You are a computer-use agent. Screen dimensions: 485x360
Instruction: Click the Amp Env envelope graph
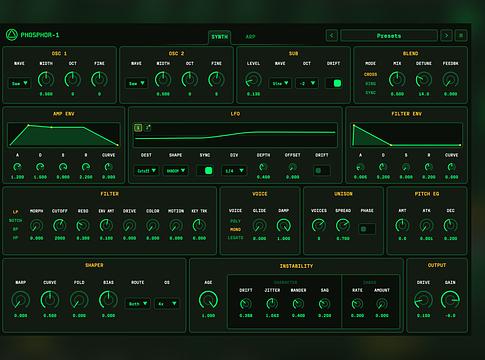pyautogui.click(x=64, y=134)
